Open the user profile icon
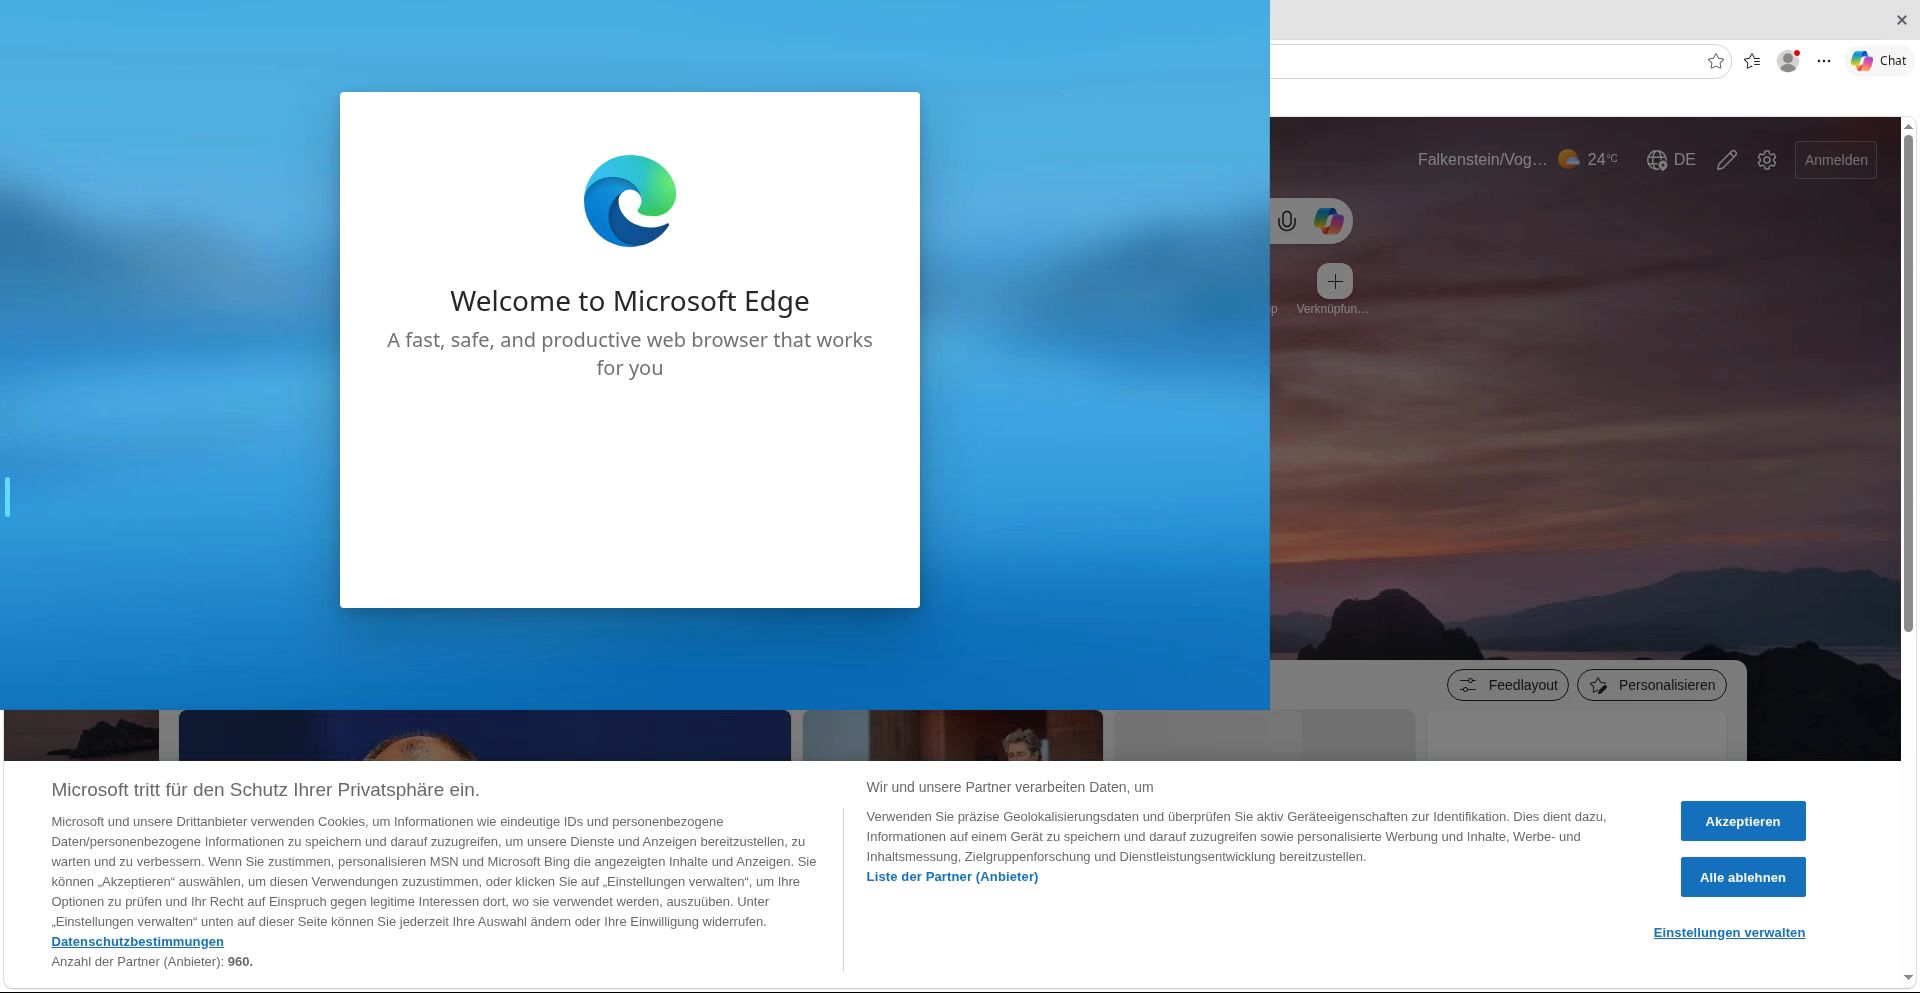Image resolution: width=1920 pixels, height=993 pixels. pyautogui.click(x=1788, y=61)
